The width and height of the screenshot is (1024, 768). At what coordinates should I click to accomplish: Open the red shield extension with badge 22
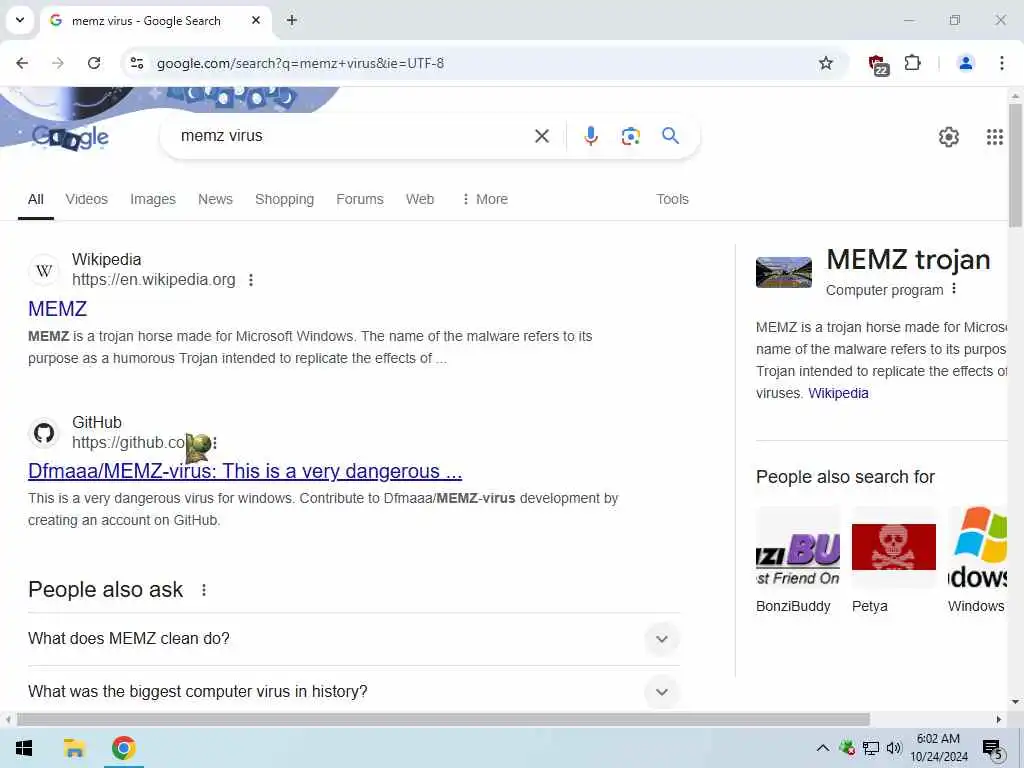(878, 64)
